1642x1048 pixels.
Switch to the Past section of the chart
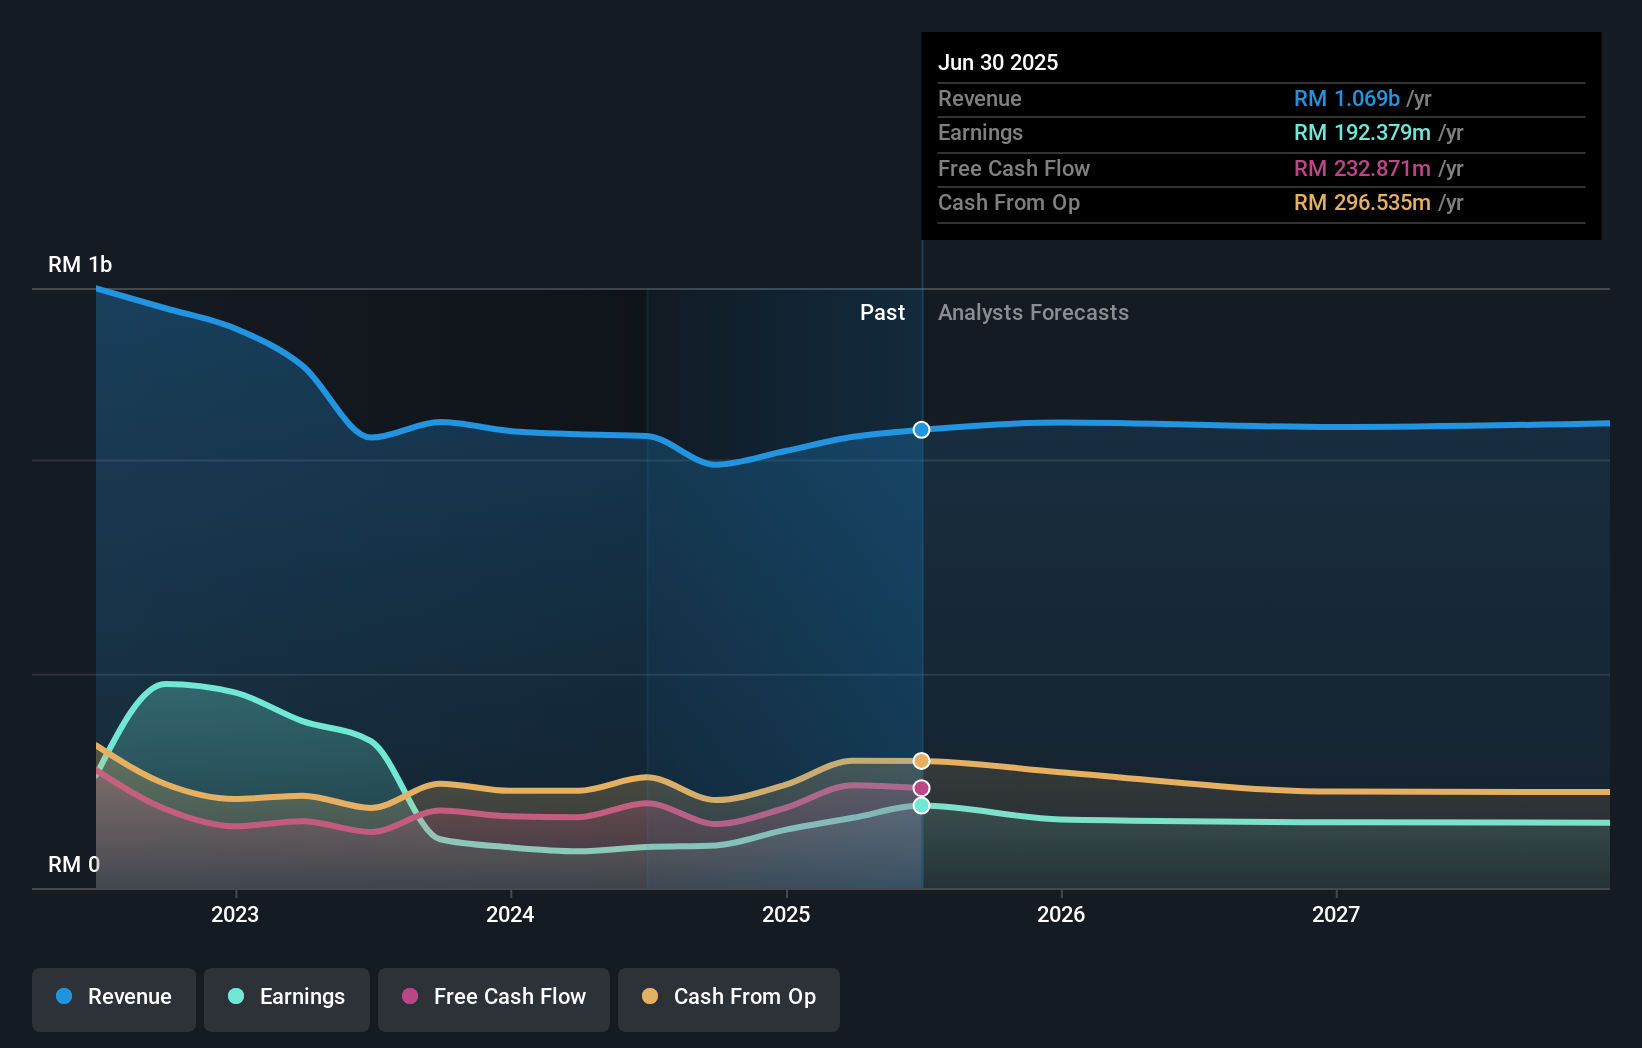pyautogui.click(x=882, y=313)
